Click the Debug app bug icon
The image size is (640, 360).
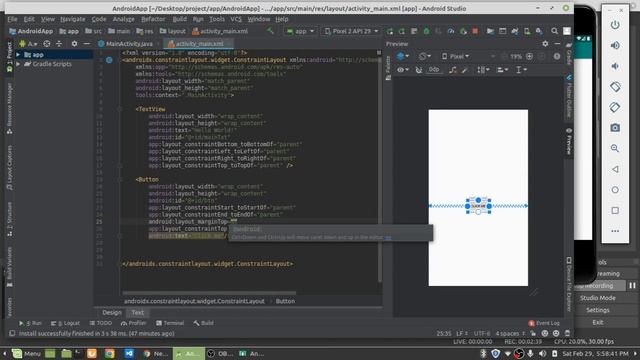click(426, 31)
